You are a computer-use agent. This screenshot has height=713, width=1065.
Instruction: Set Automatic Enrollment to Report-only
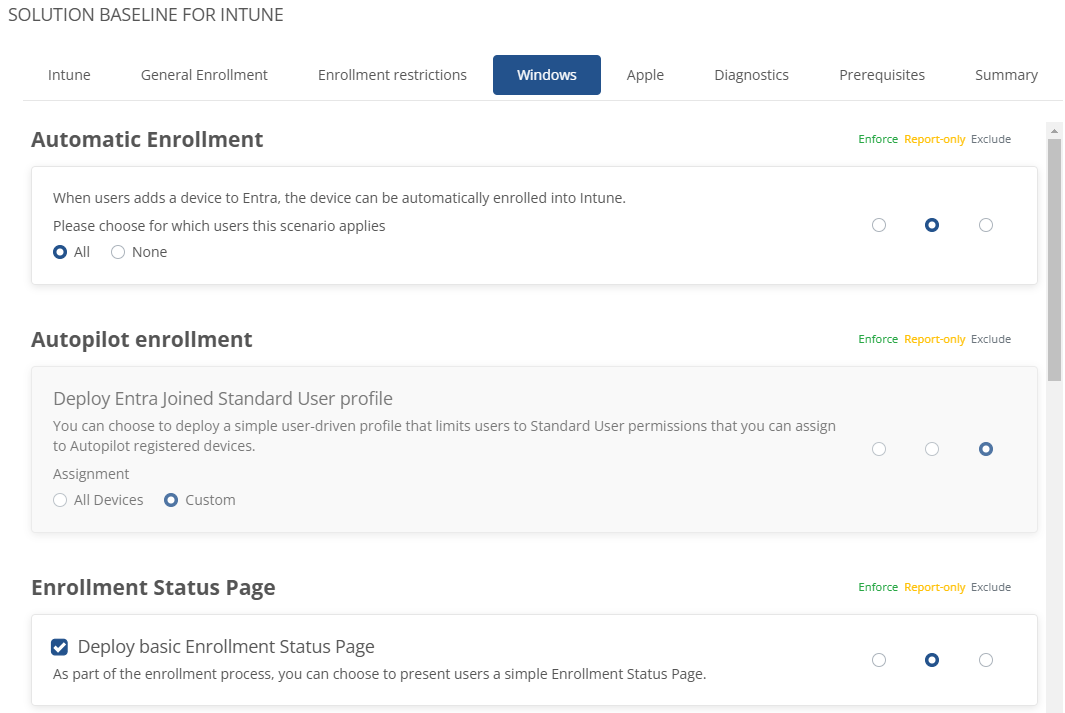pyautogui.click(x=932, y=225)
